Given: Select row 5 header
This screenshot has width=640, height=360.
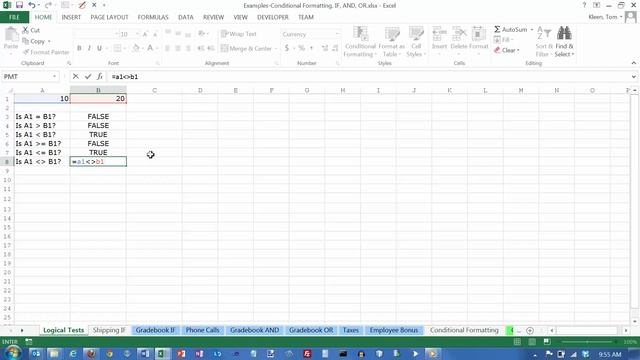Looking at the screenshot, I should pos(7,135).
